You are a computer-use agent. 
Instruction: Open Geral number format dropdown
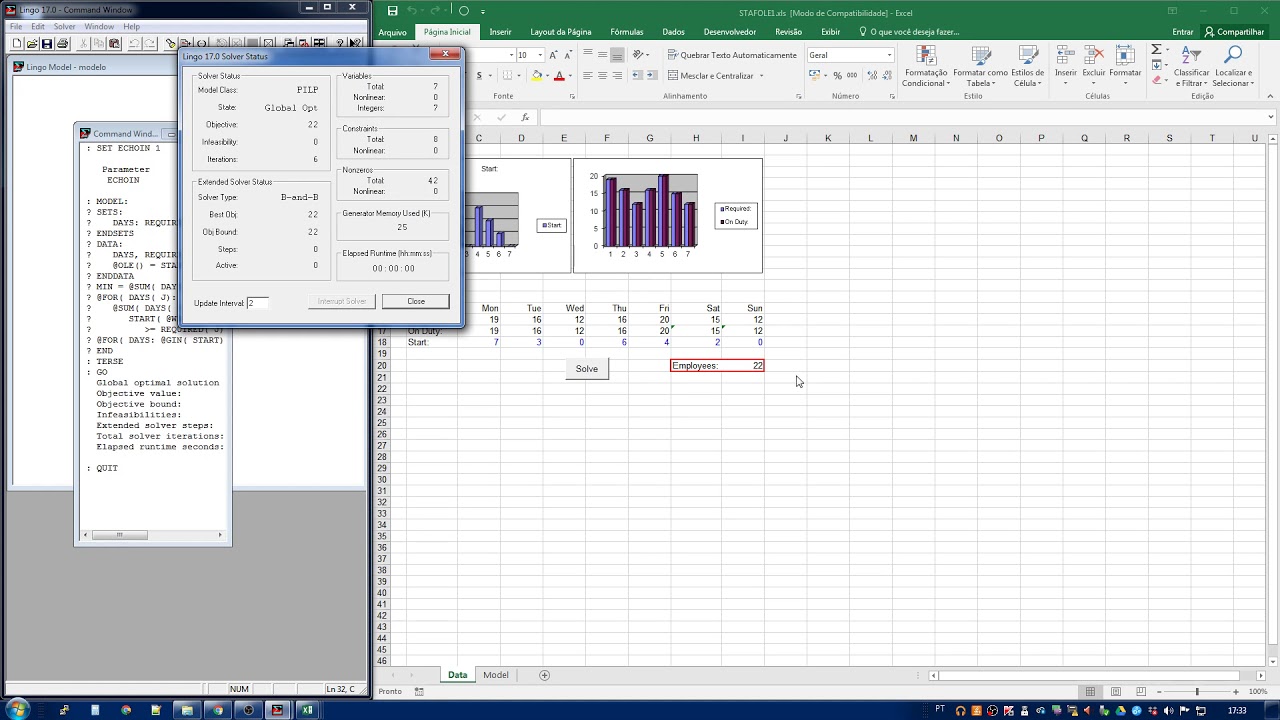[889, 55]
